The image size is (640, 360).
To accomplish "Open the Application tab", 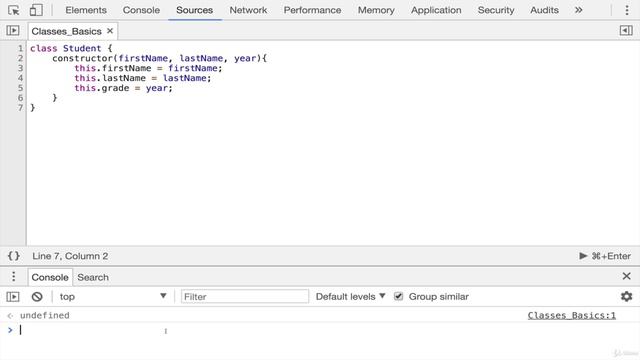I will coord(436,10).
